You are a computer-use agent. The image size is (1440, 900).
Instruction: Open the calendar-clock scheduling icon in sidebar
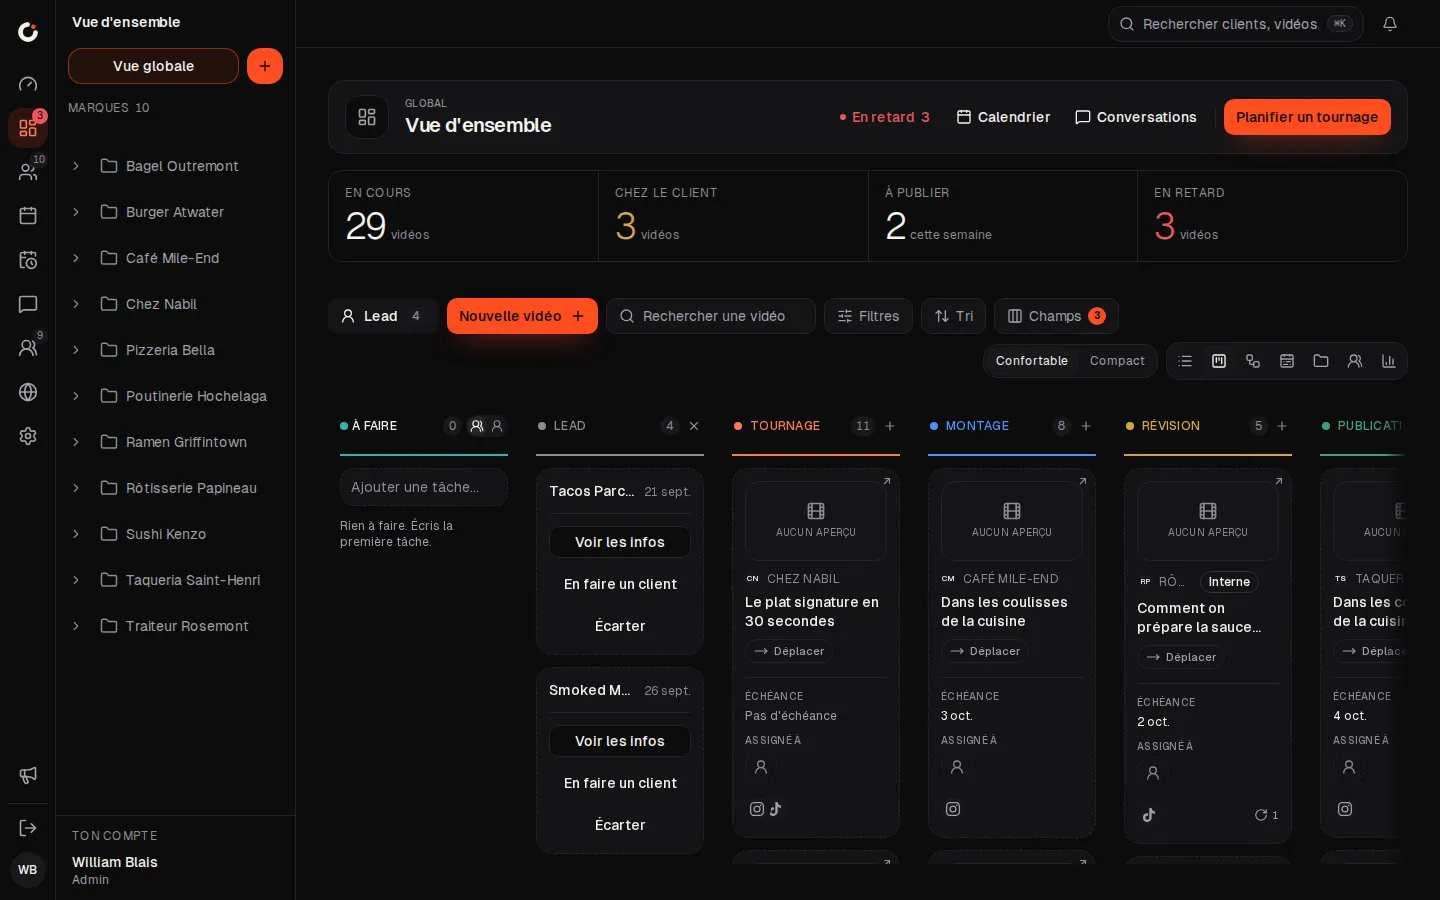pyautogui.click(x=28, y=260)
